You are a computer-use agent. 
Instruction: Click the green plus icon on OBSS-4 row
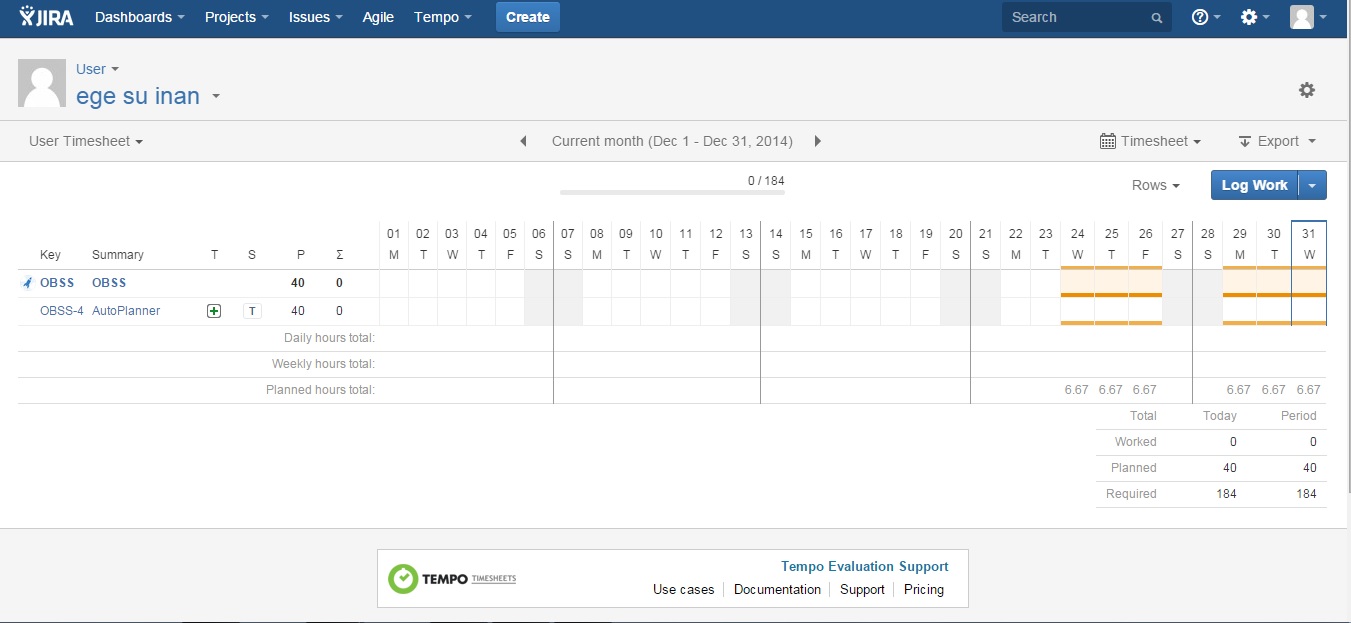click(214, 311)
